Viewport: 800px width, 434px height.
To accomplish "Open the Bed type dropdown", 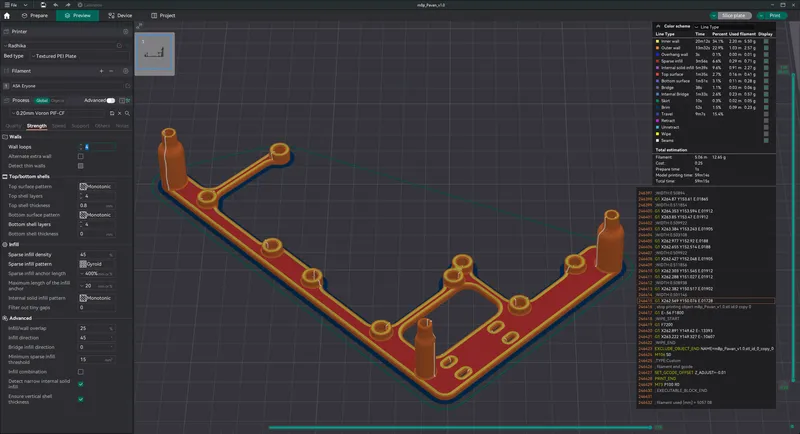I will point(80,56).
